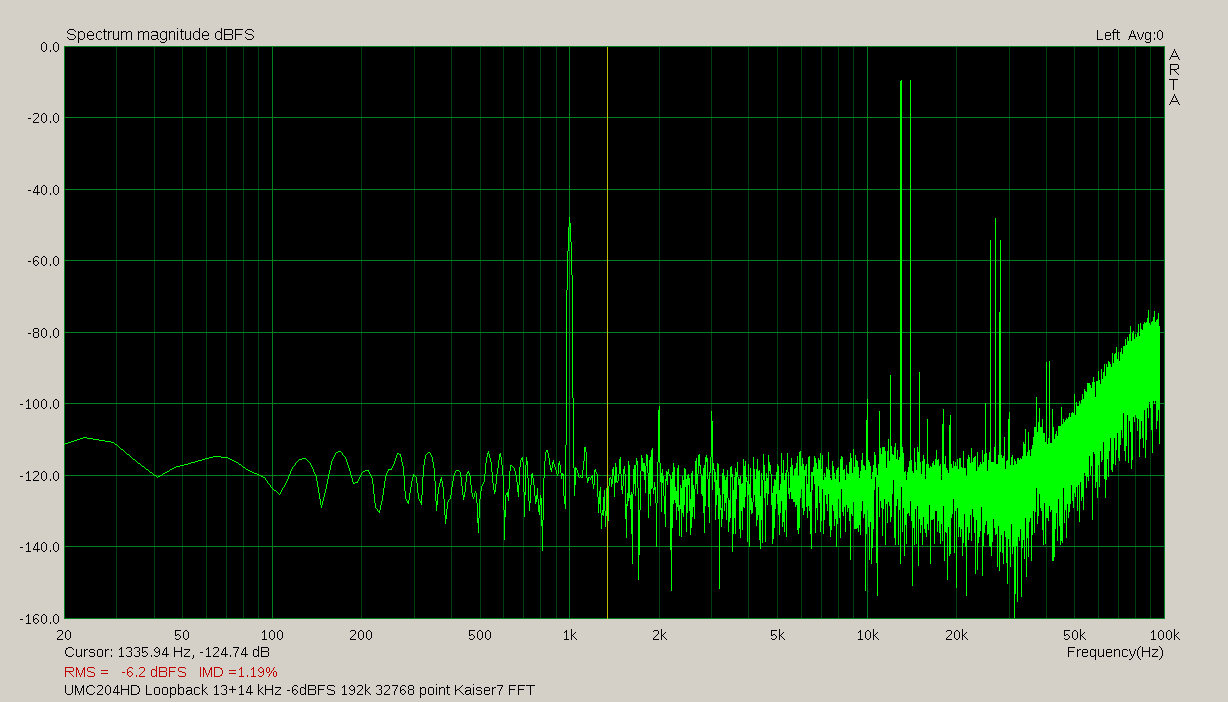Click the '-100.0' y-axis label
The image size is (1228, 702).
point(41,404)
